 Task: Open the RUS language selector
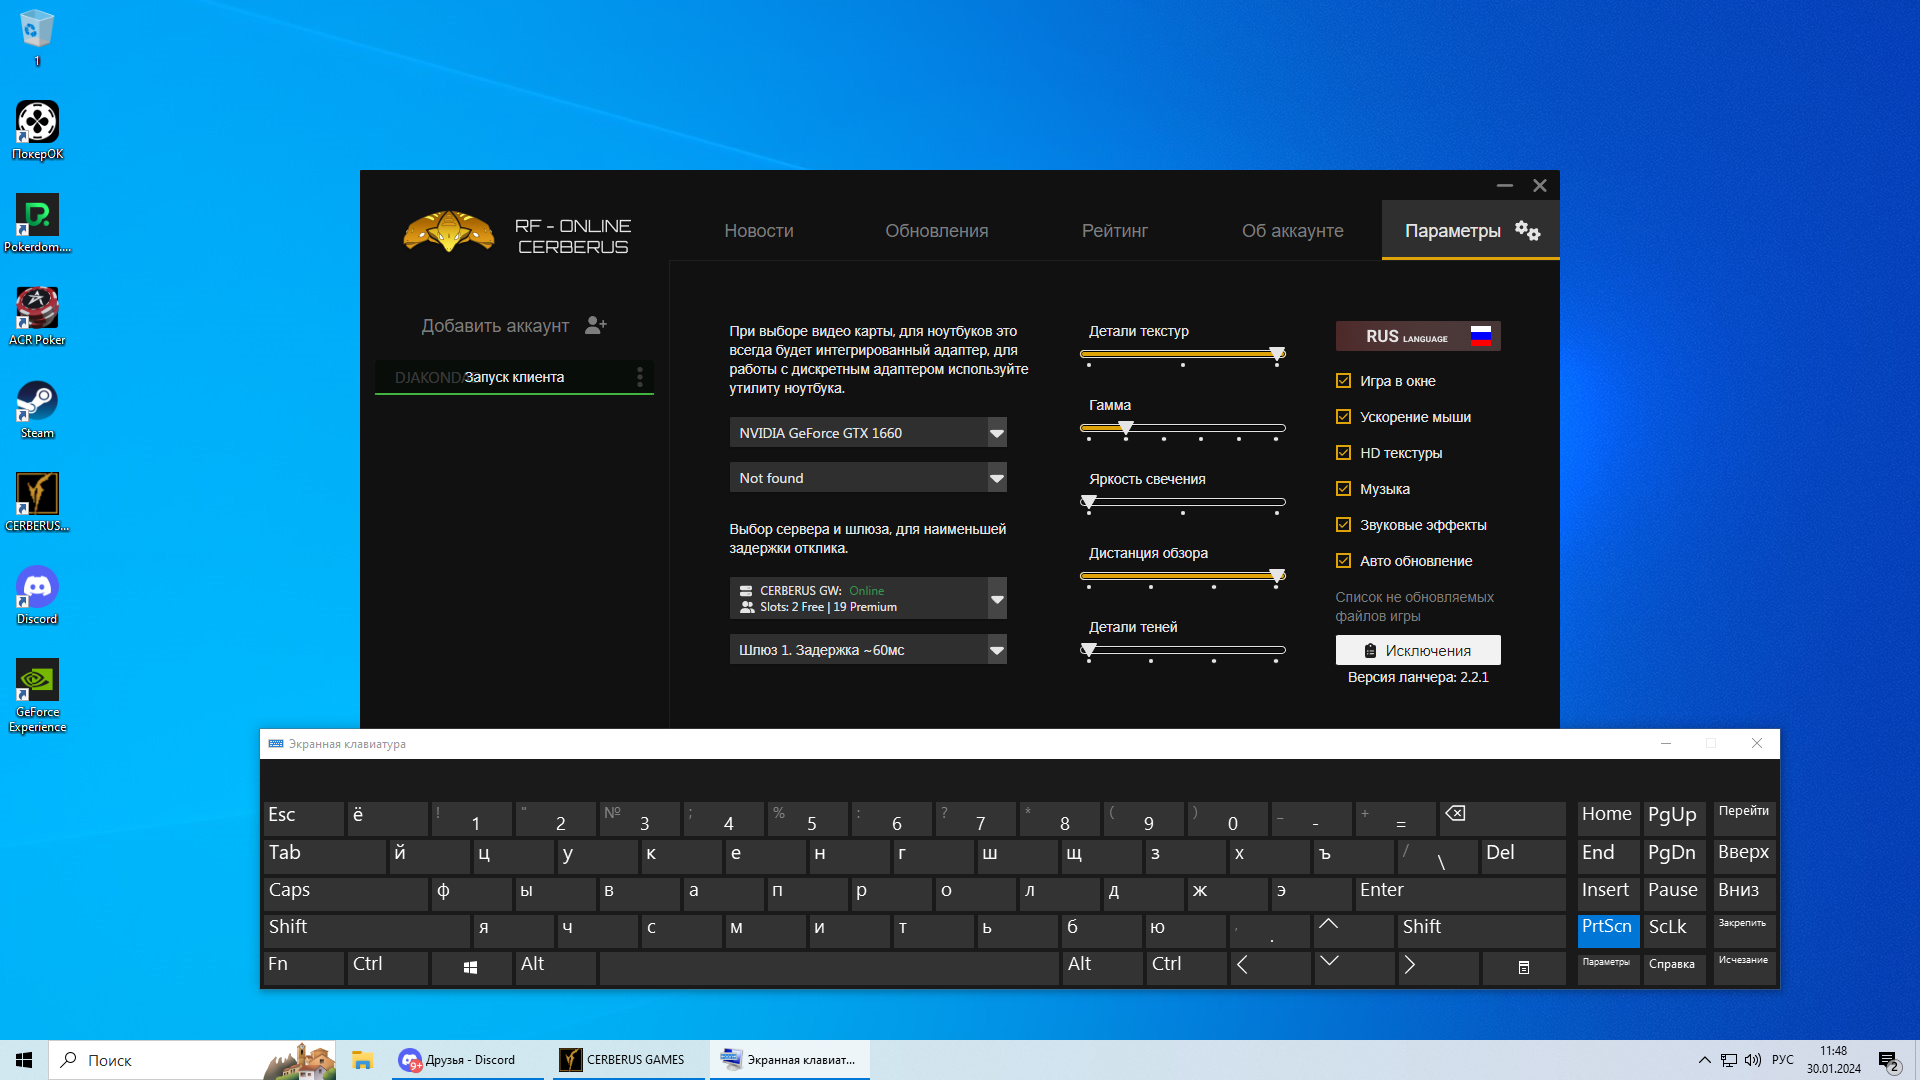tap(1418, 336)
